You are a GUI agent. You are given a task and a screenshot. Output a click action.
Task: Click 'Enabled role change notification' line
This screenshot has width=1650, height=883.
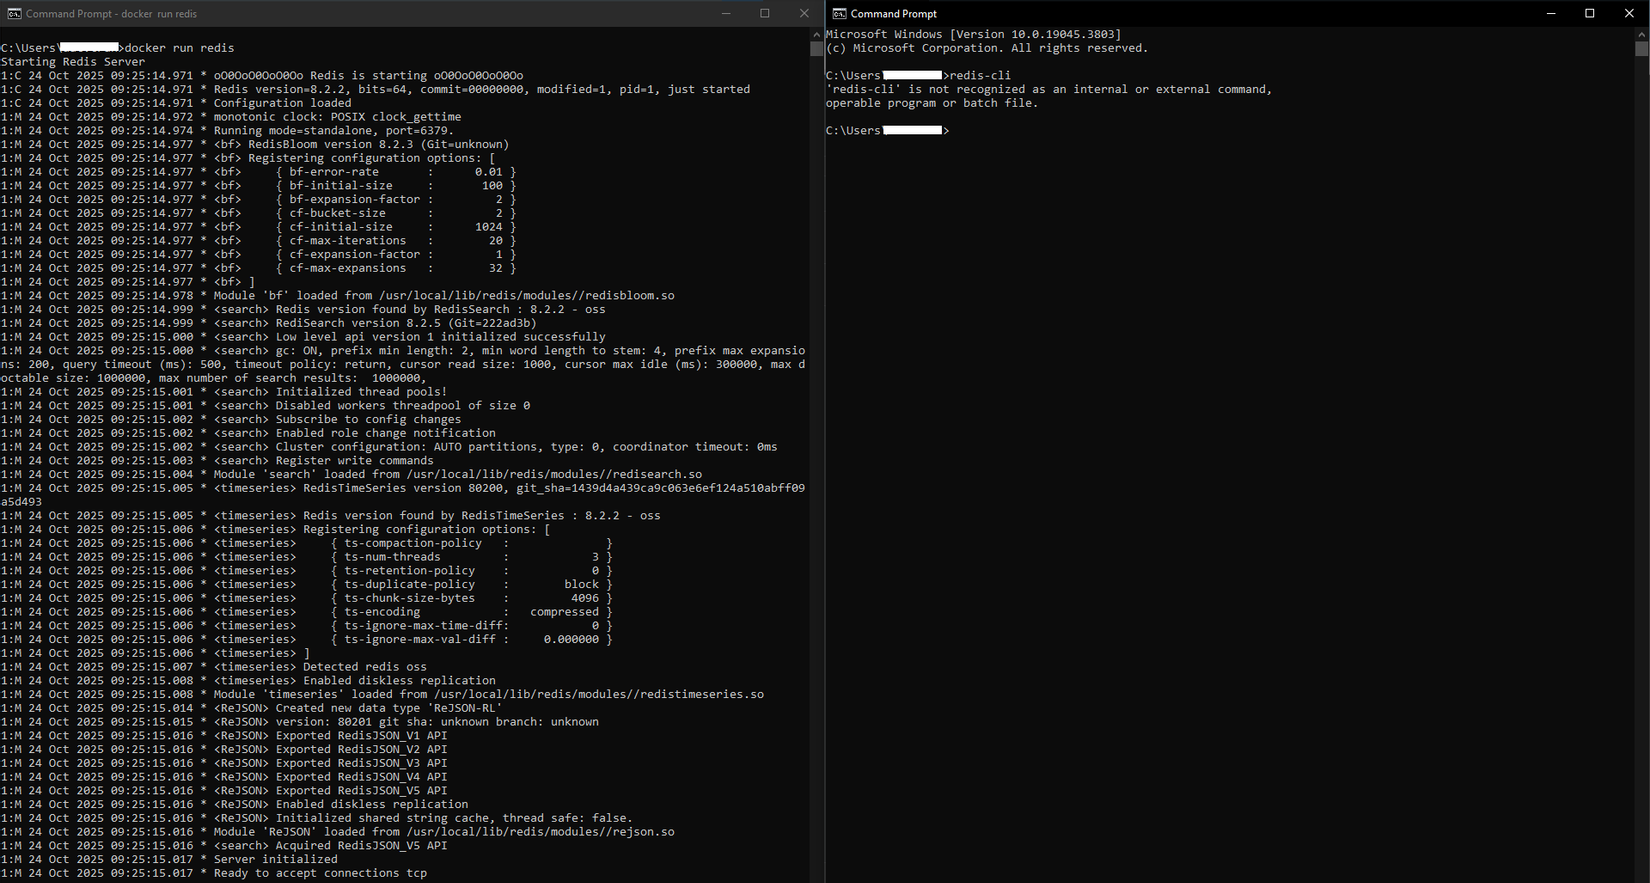[248, 433]
